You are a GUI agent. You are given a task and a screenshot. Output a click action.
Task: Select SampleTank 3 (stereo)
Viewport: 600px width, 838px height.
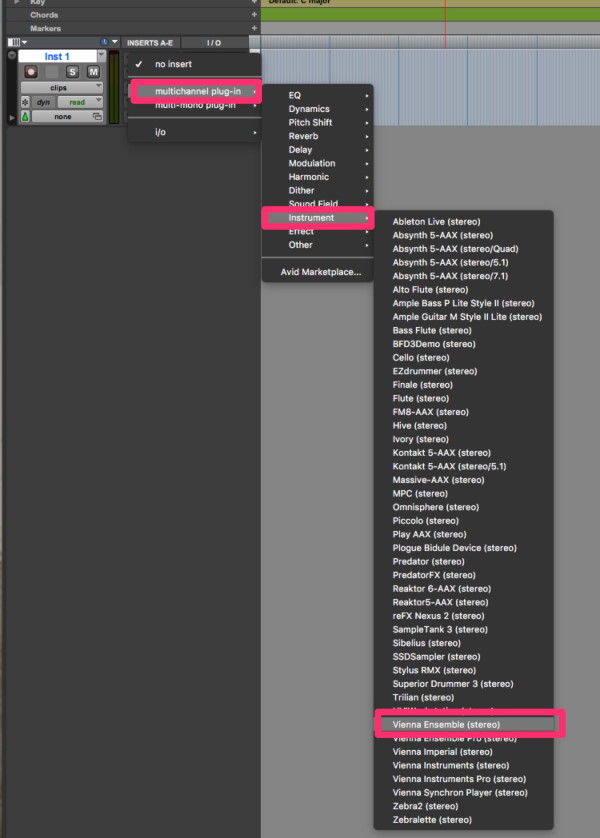(463, 630)
